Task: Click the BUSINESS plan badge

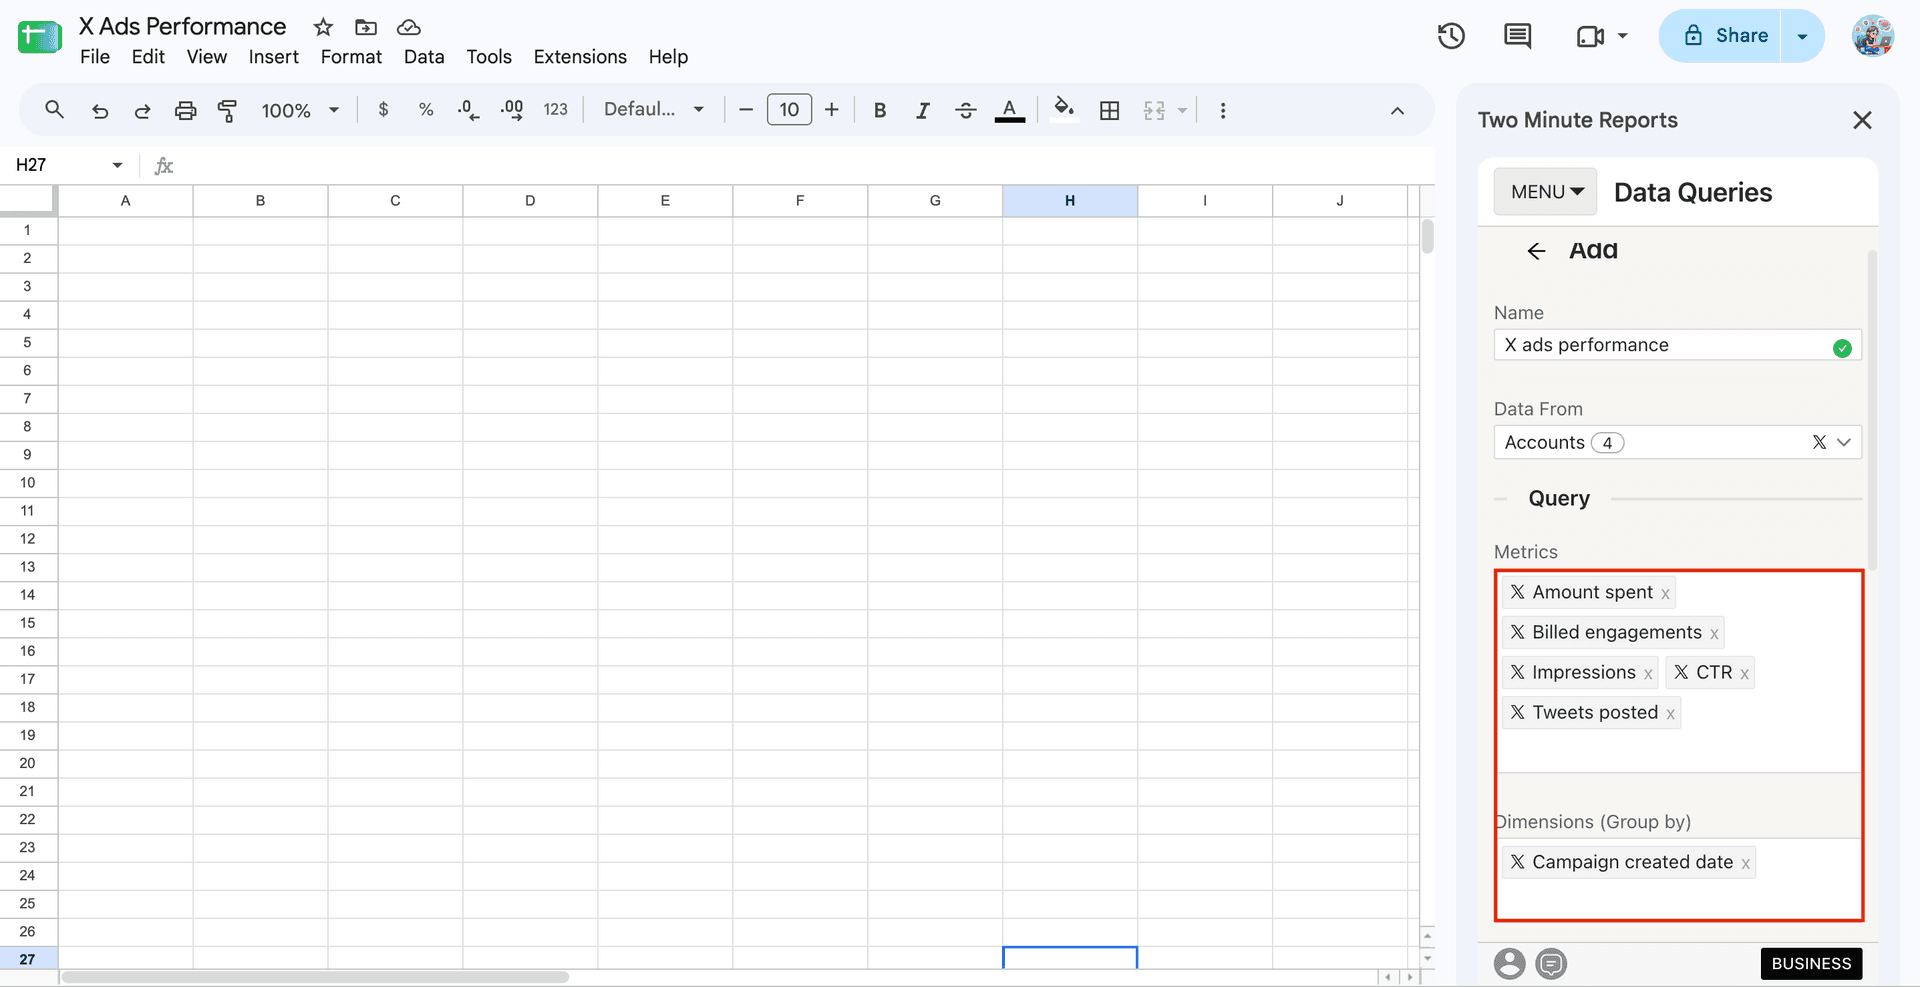Action: 1811,964
